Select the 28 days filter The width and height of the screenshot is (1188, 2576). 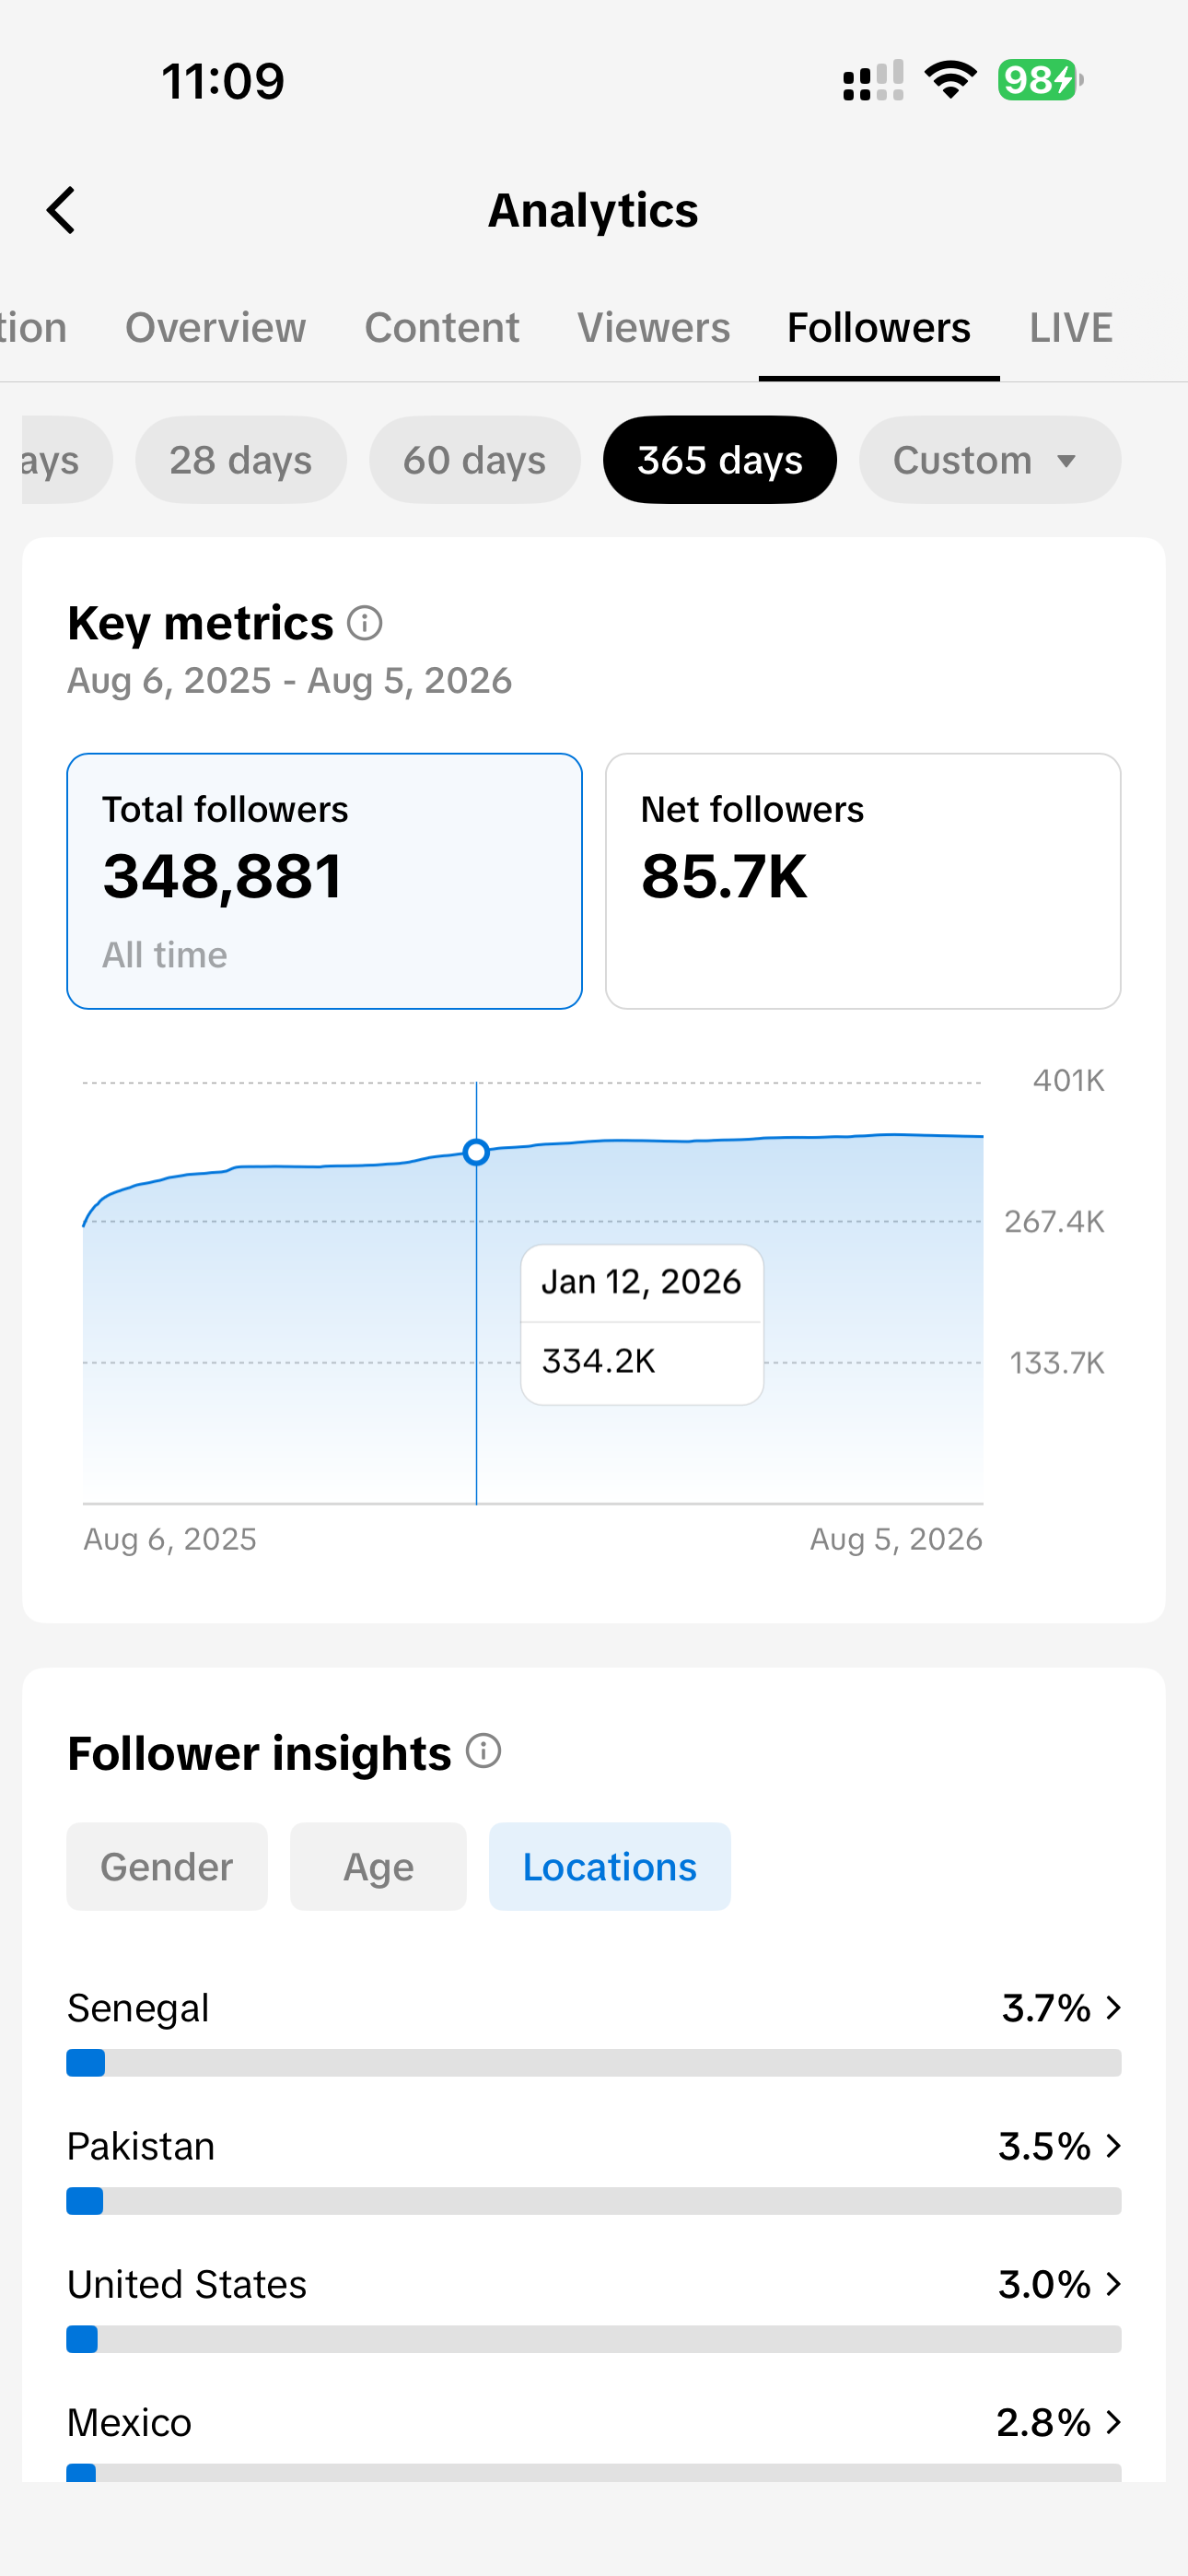pyautogui.click(x=241, y=460)
